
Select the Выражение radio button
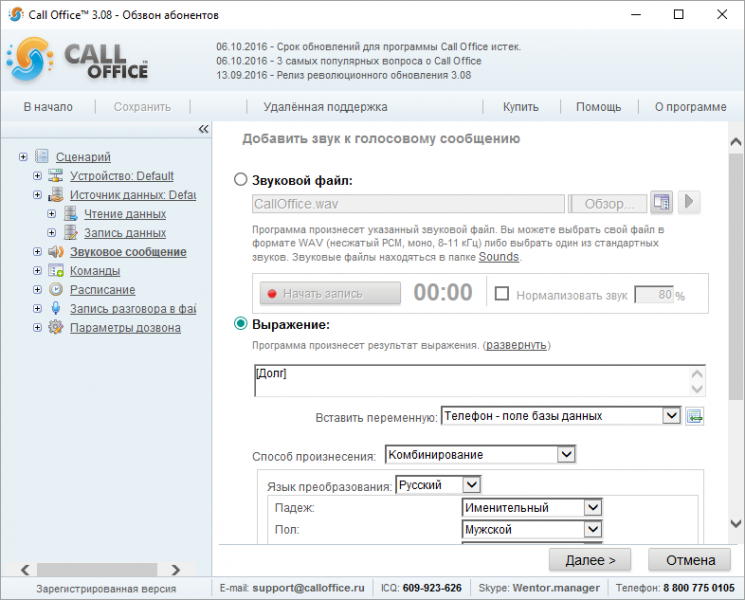(x=240, y=324)
